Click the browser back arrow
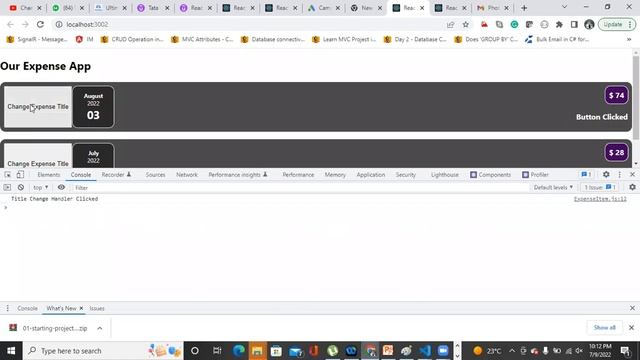 point(10,24)
